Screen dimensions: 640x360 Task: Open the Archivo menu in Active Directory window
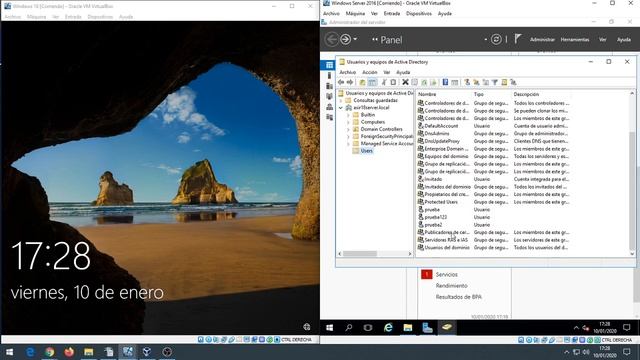(x=348, y=72)
